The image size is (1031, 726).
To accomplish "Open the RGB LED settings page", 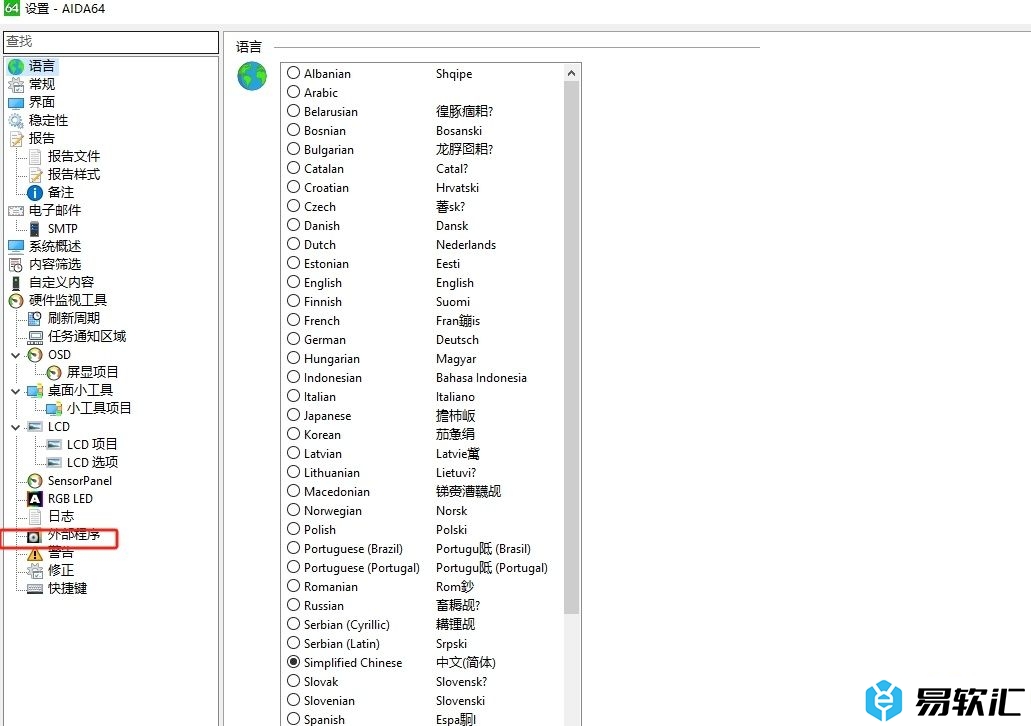I will [70, 498].
